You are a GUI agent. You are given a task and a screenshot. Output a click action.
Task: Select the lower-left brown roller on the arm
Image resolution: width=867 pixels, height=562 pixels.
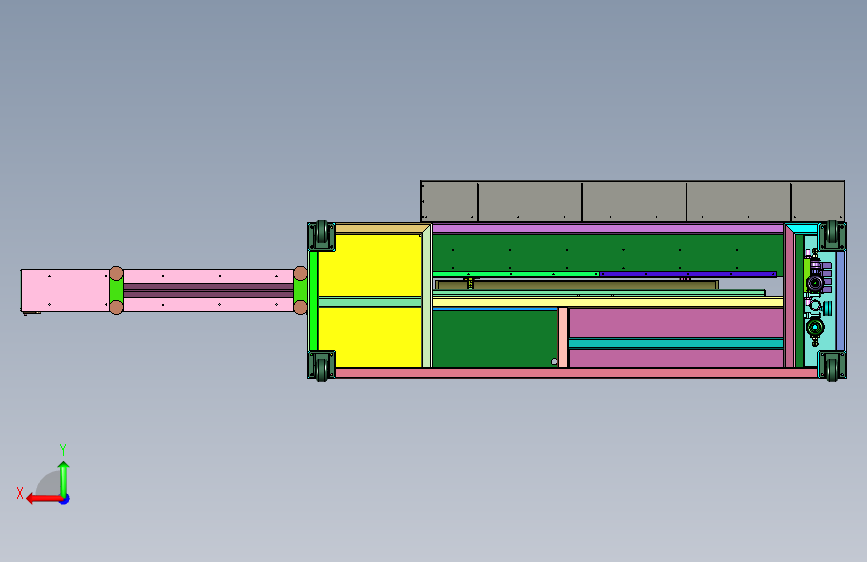[x=116, y=307]
